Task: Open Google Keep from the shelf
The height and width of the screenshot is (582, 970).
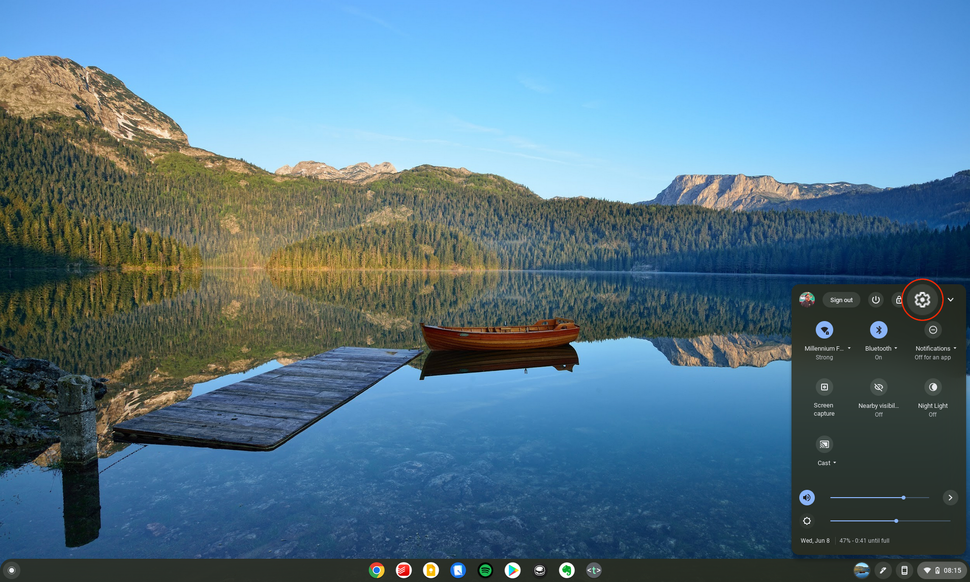Action: 430,568
